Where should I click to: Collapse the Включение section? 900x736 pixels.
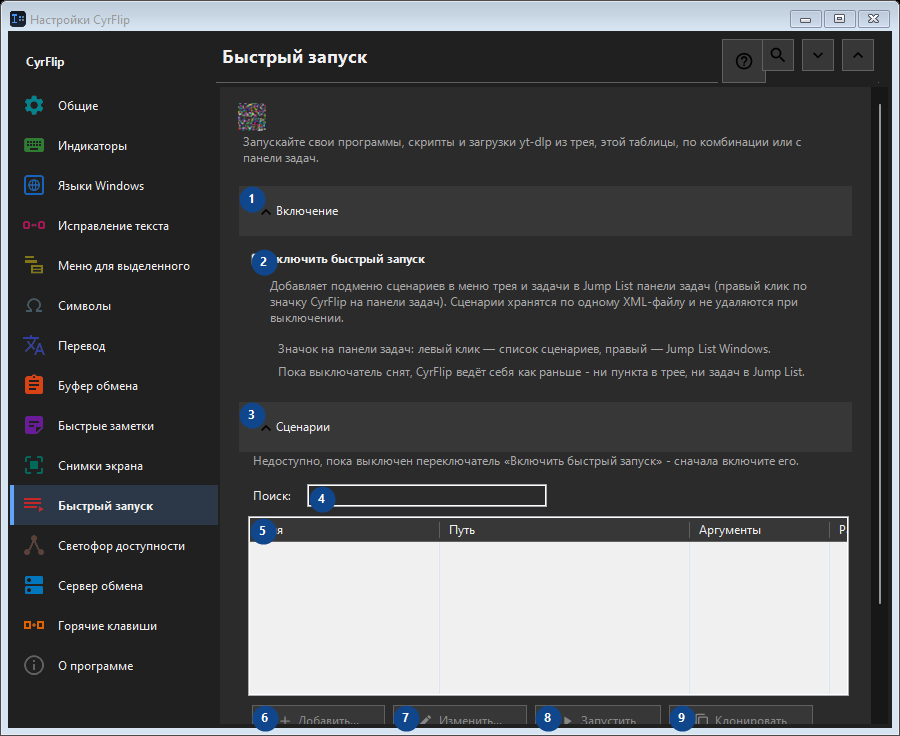[545, 211]
